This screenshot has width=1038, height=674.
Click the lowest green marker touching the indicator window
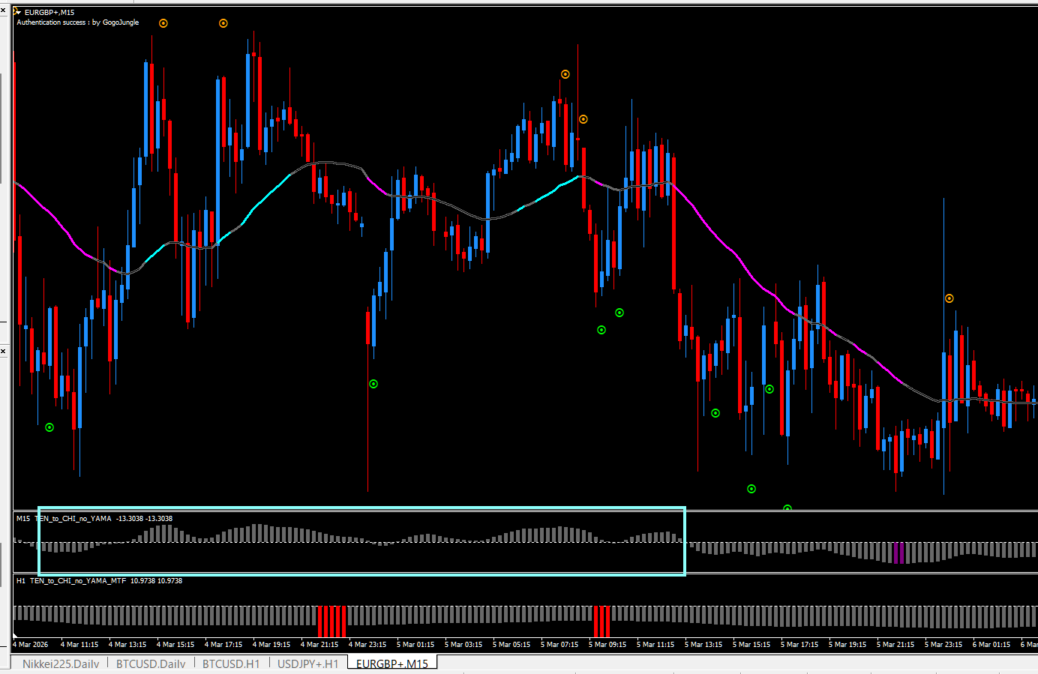(x=787, y=508)
